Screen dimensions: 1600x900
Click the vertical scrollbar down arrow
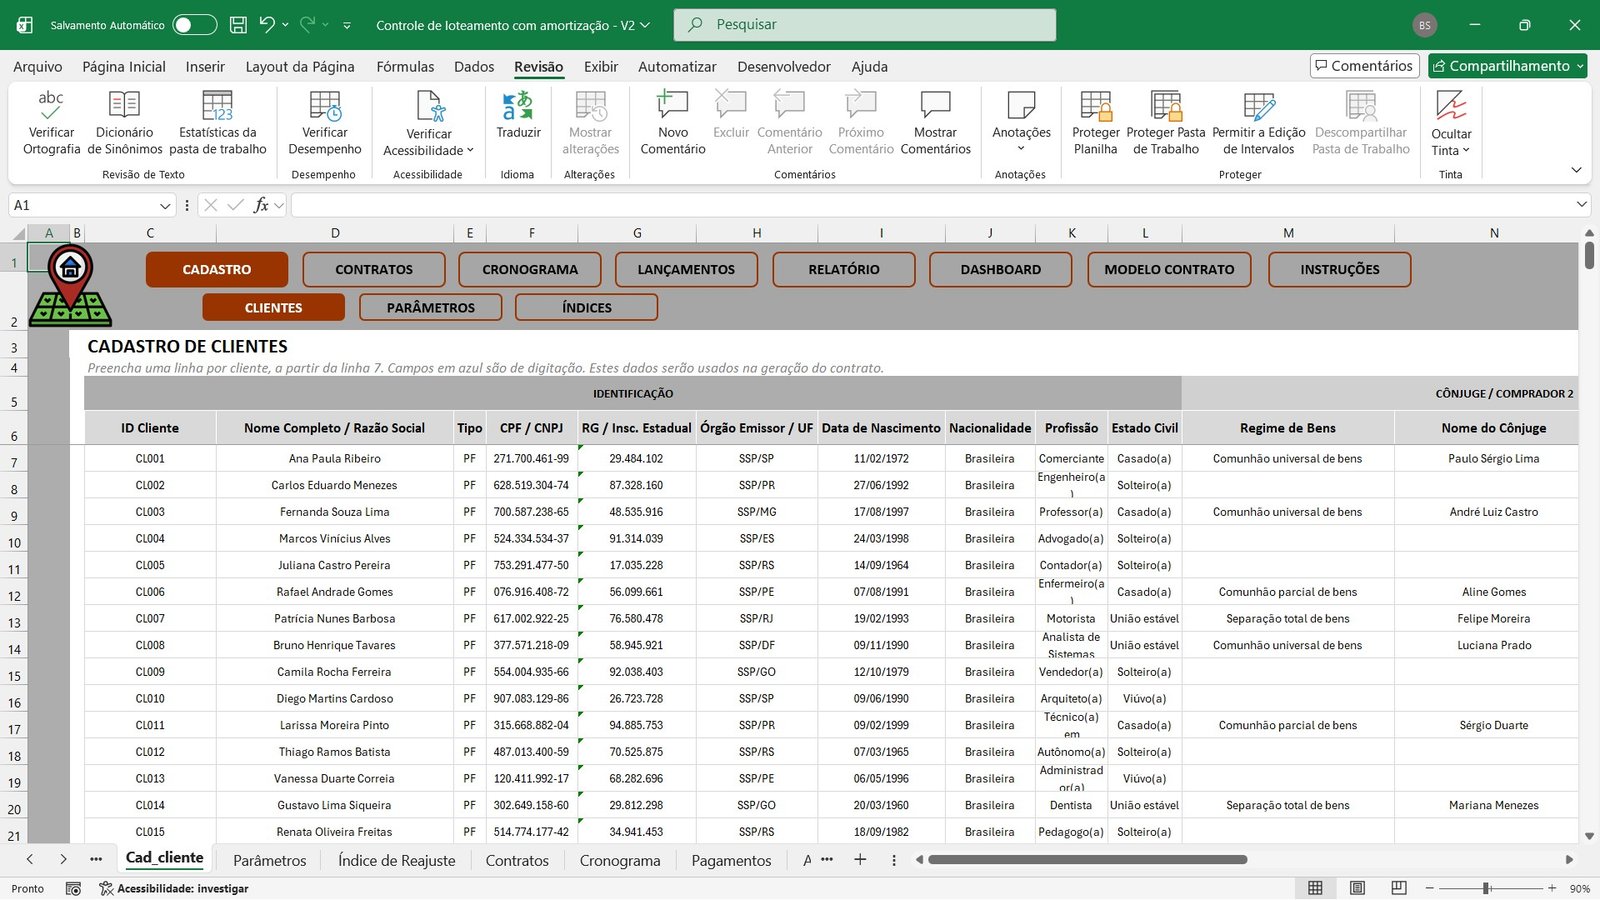[1589, 836]
